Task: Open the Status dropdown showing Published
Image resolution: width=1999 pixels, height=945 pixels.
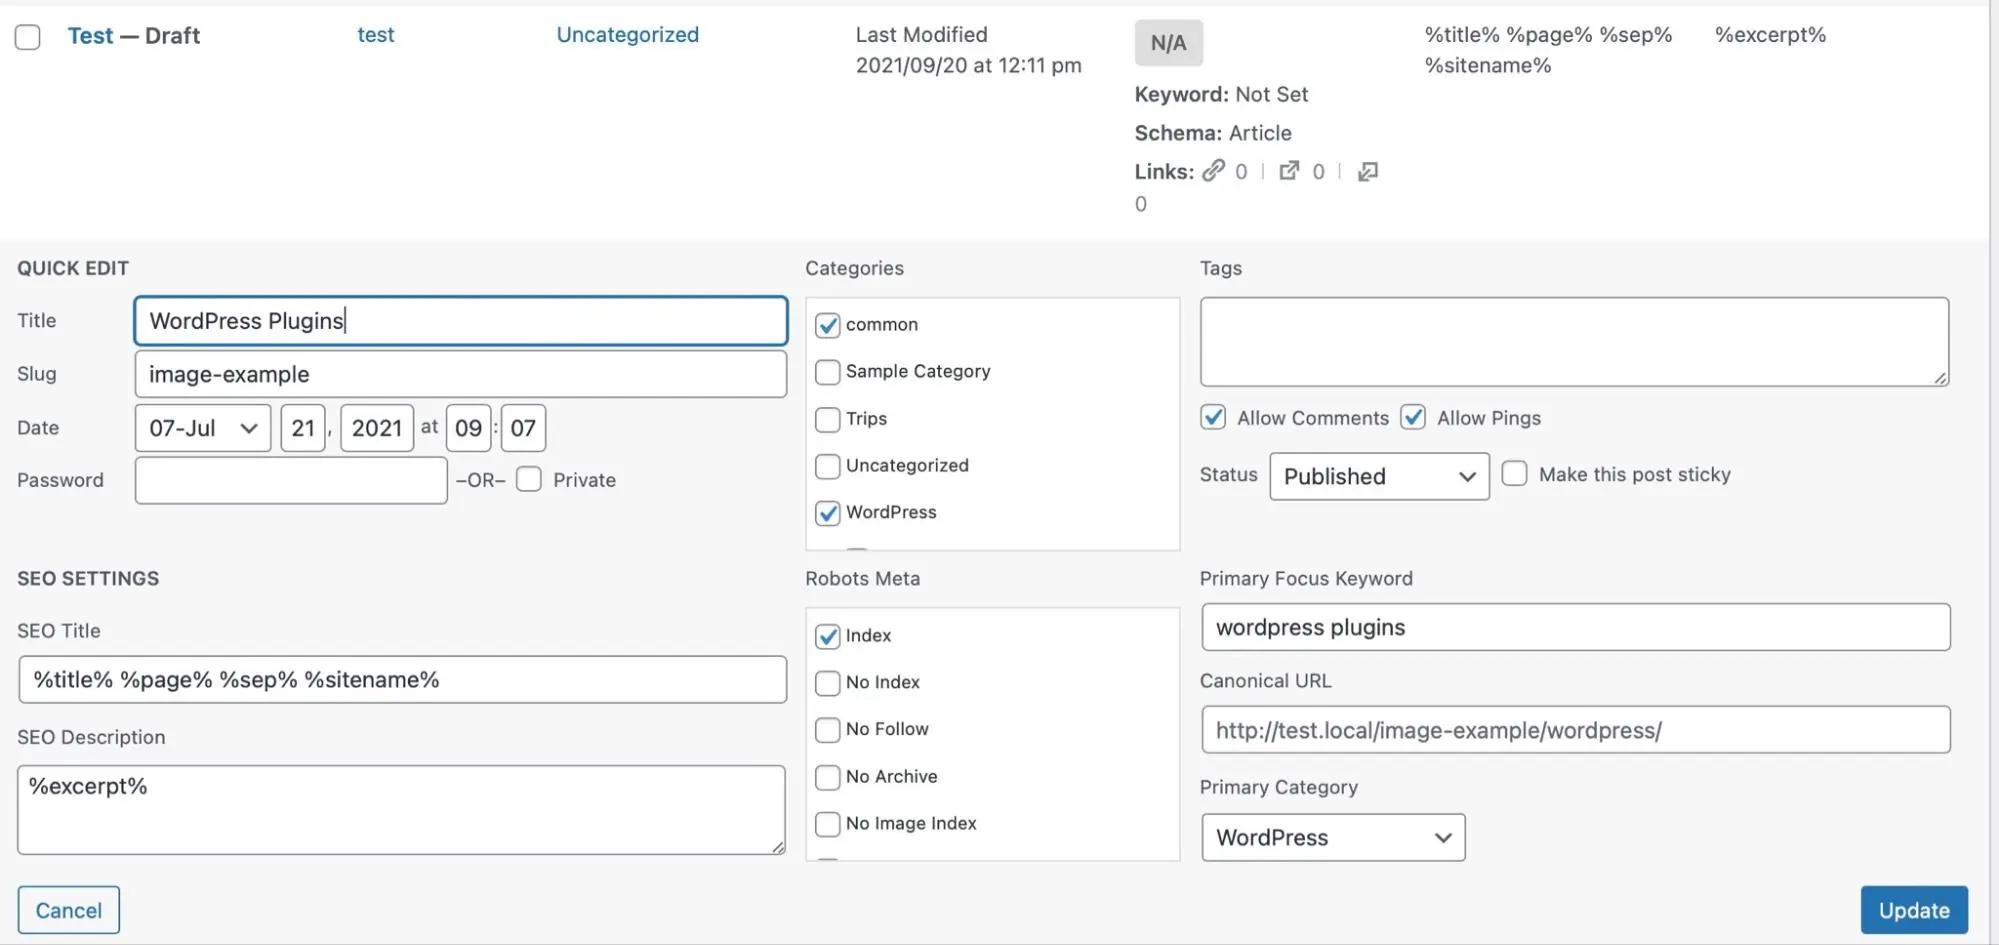Action: [1378, 476]
